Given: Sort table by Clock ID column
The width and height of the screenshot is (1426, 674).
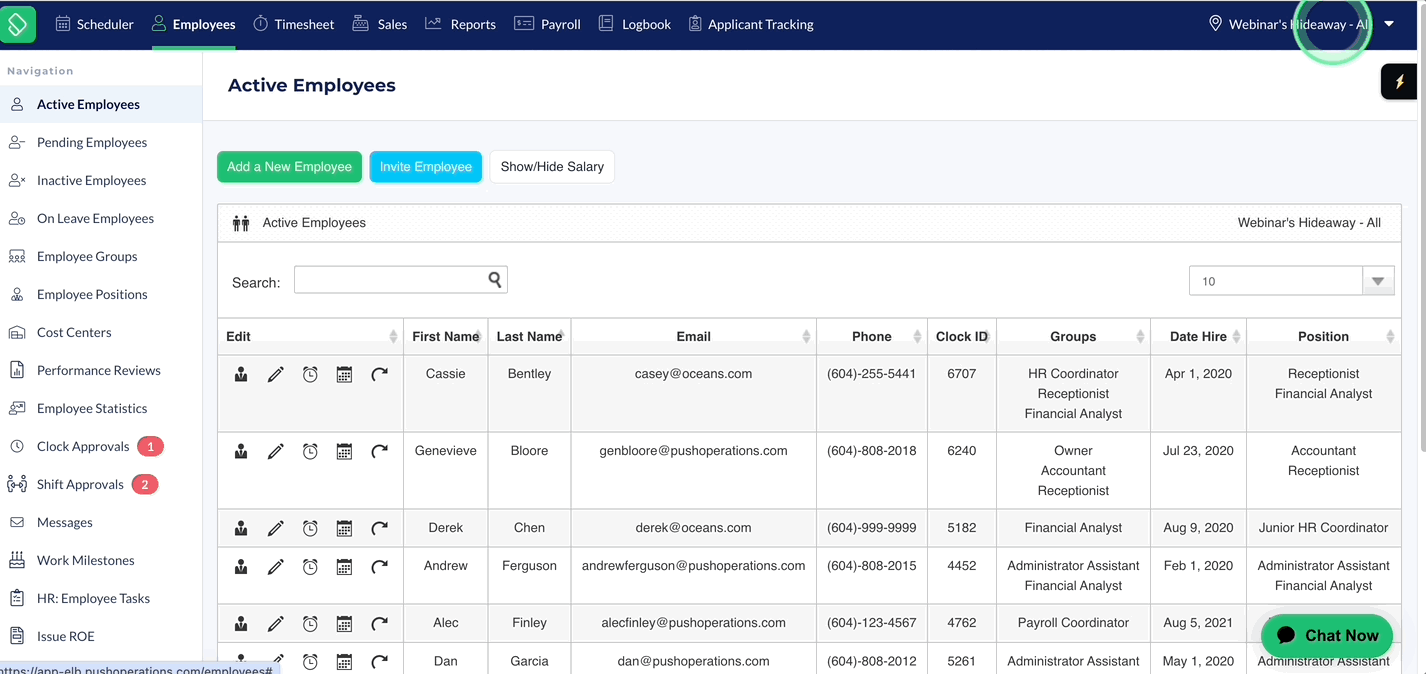Looking at the screenshot, I should [961, 336].
